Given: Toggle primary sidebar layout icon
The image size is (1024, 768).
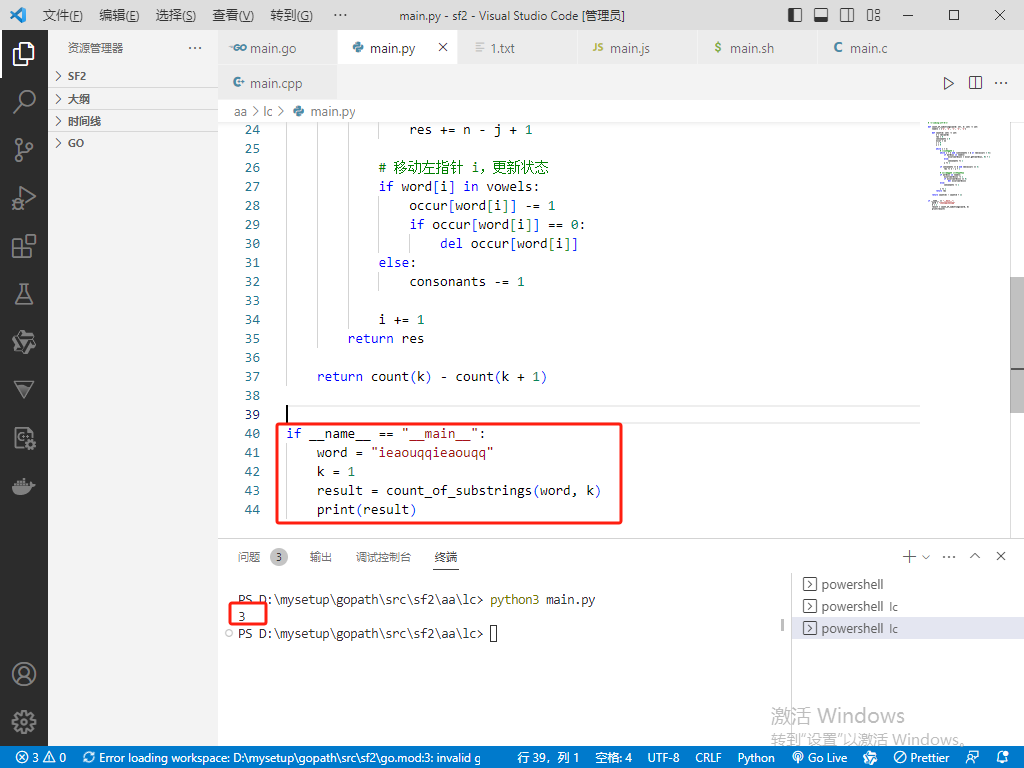Looking at the screenshot, I should 795,15.
